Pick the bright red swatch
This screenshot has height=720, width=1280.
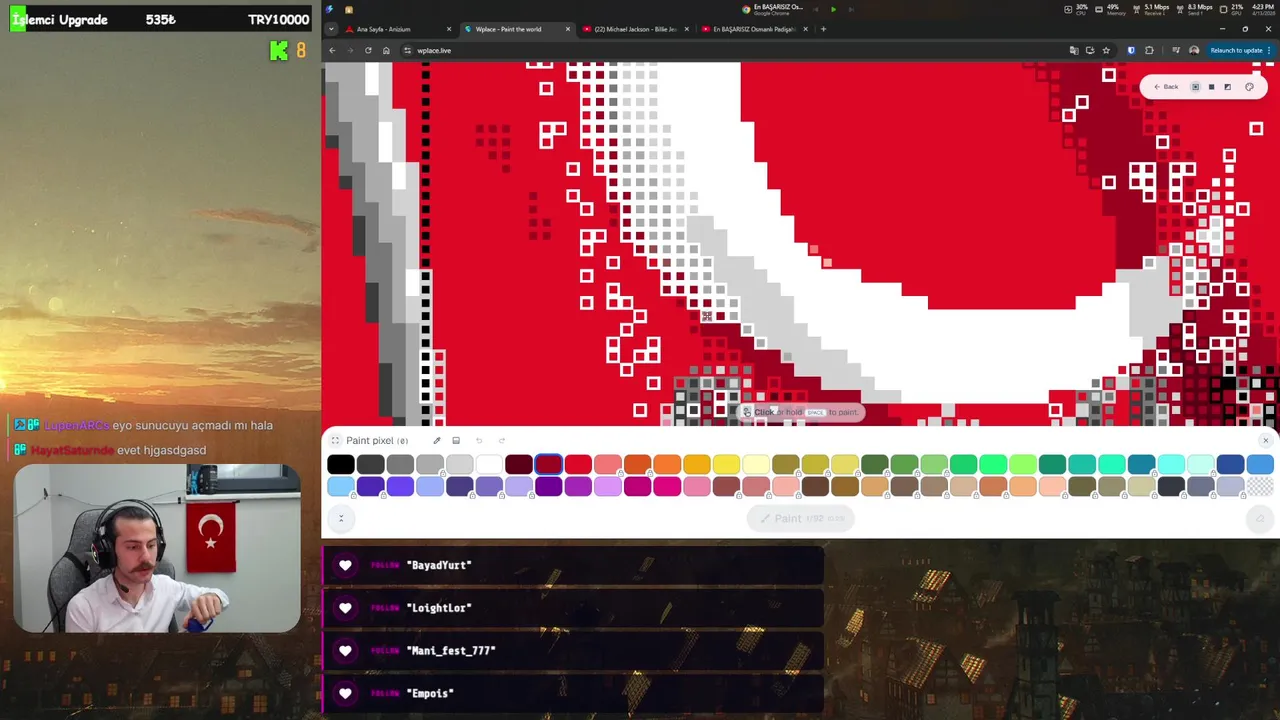[578, 464]
